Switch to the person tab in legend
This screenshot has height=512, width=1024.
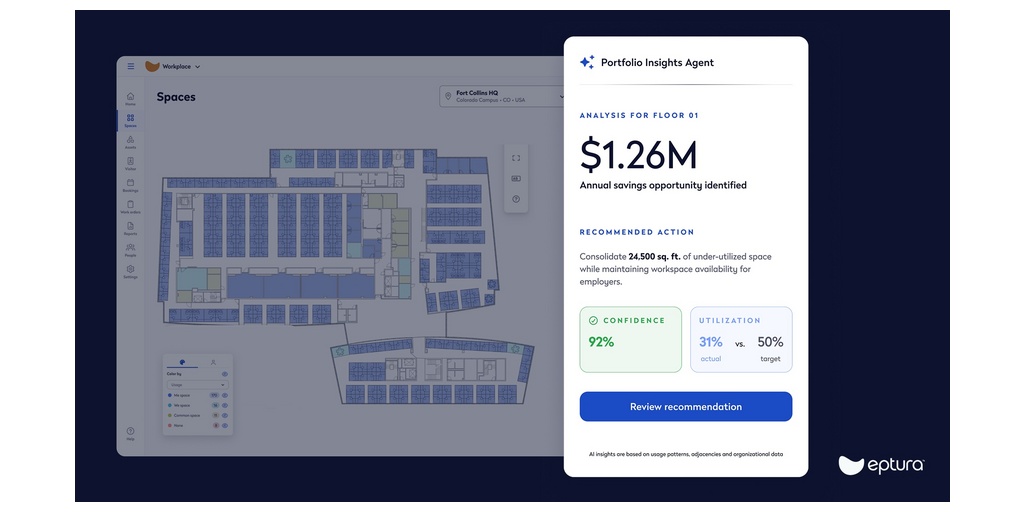[x=213, y=362]
